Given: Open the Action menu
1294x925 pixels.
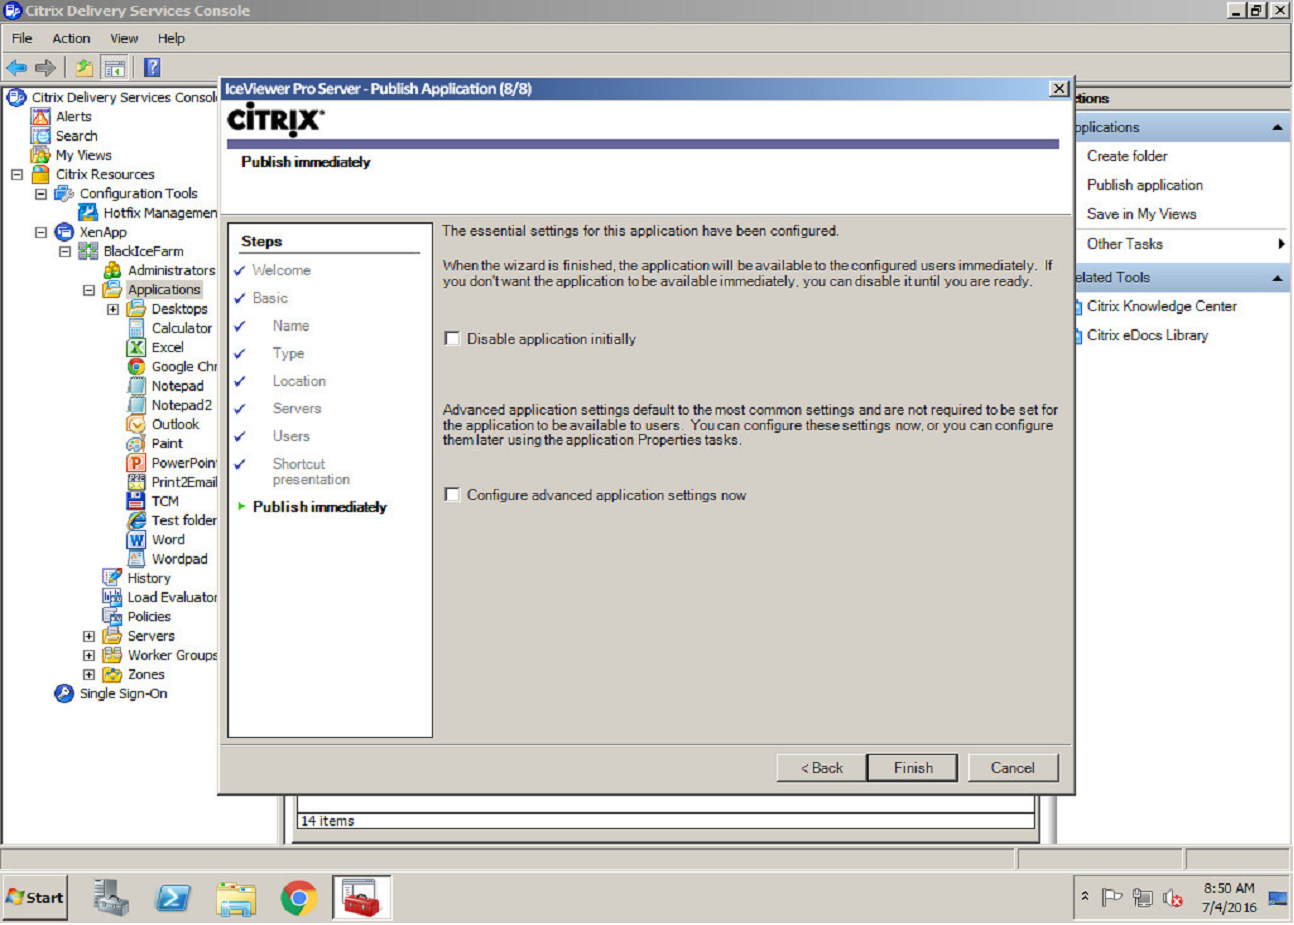Looking at the screenshot, I should [x=71, y=39].
